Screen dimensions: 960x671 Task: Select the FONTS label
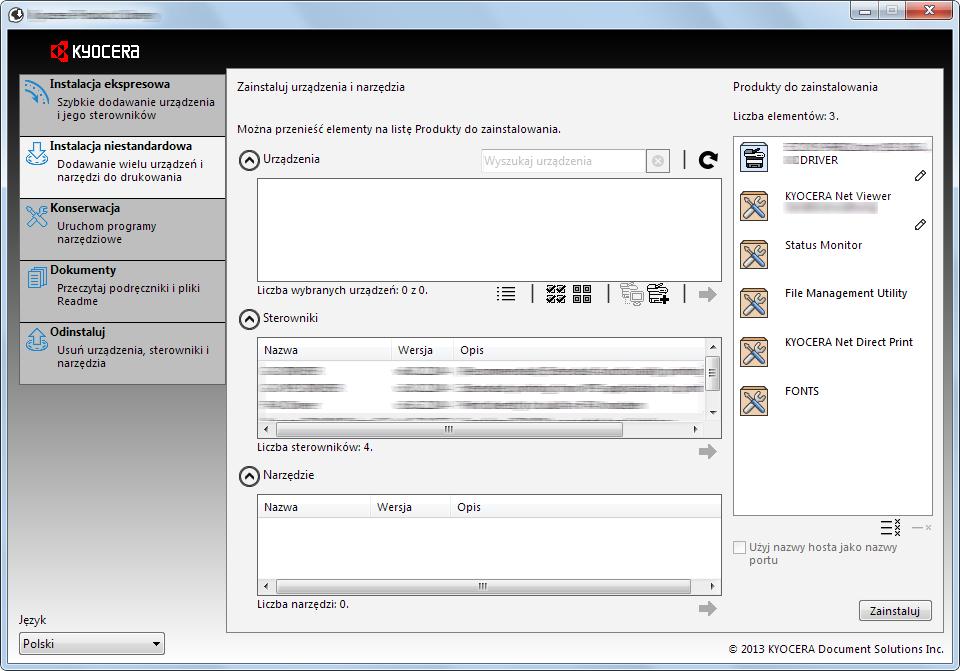pyautogui.click(x=802, y=391)
